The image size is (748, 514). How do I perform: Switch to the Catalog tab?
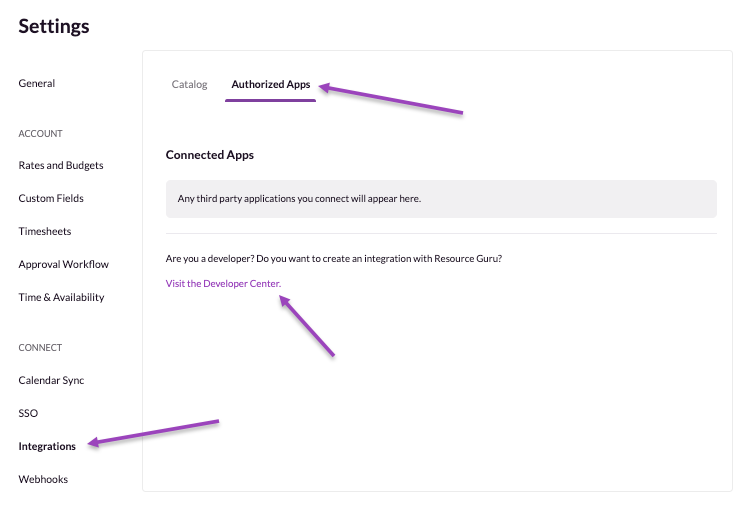189,84
